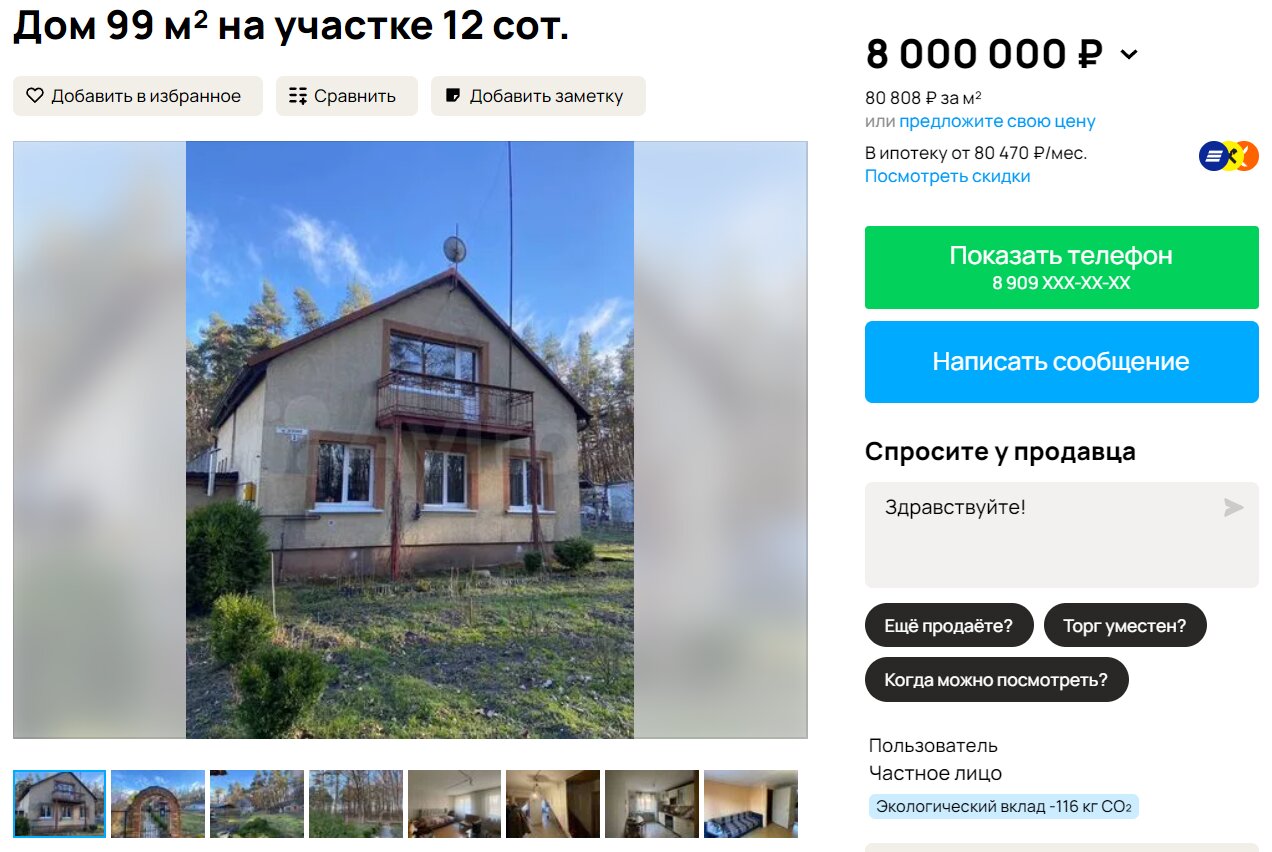Screen dimensions: 1272x852
Task: Click the heart icon to add to favorites
Action: point(35,96)
